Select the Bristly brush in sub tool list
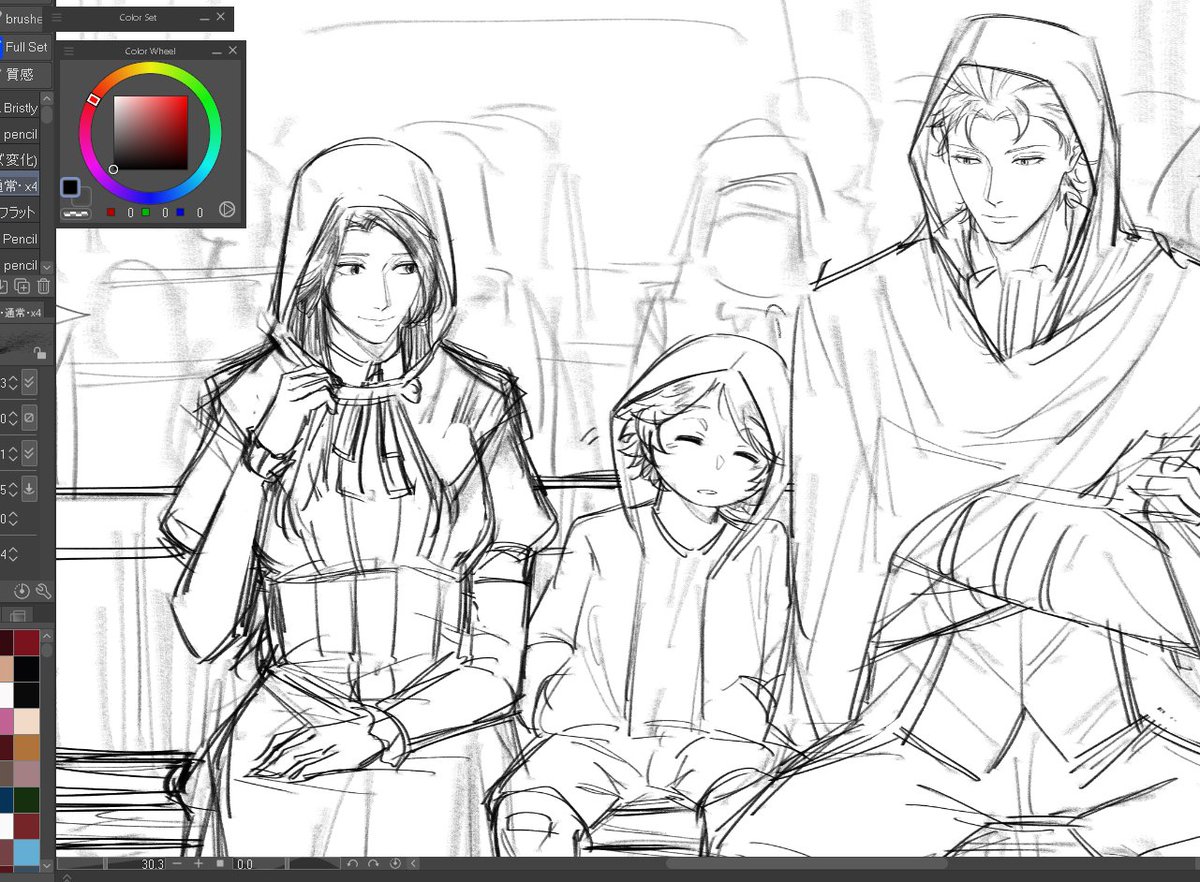The image size is (1200, 882). point(20,108)
